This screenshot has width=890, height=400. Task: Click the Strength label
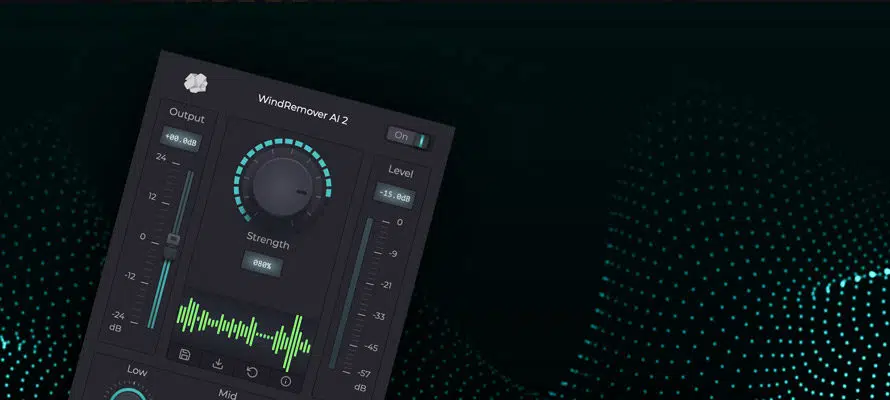coord(268,239)
